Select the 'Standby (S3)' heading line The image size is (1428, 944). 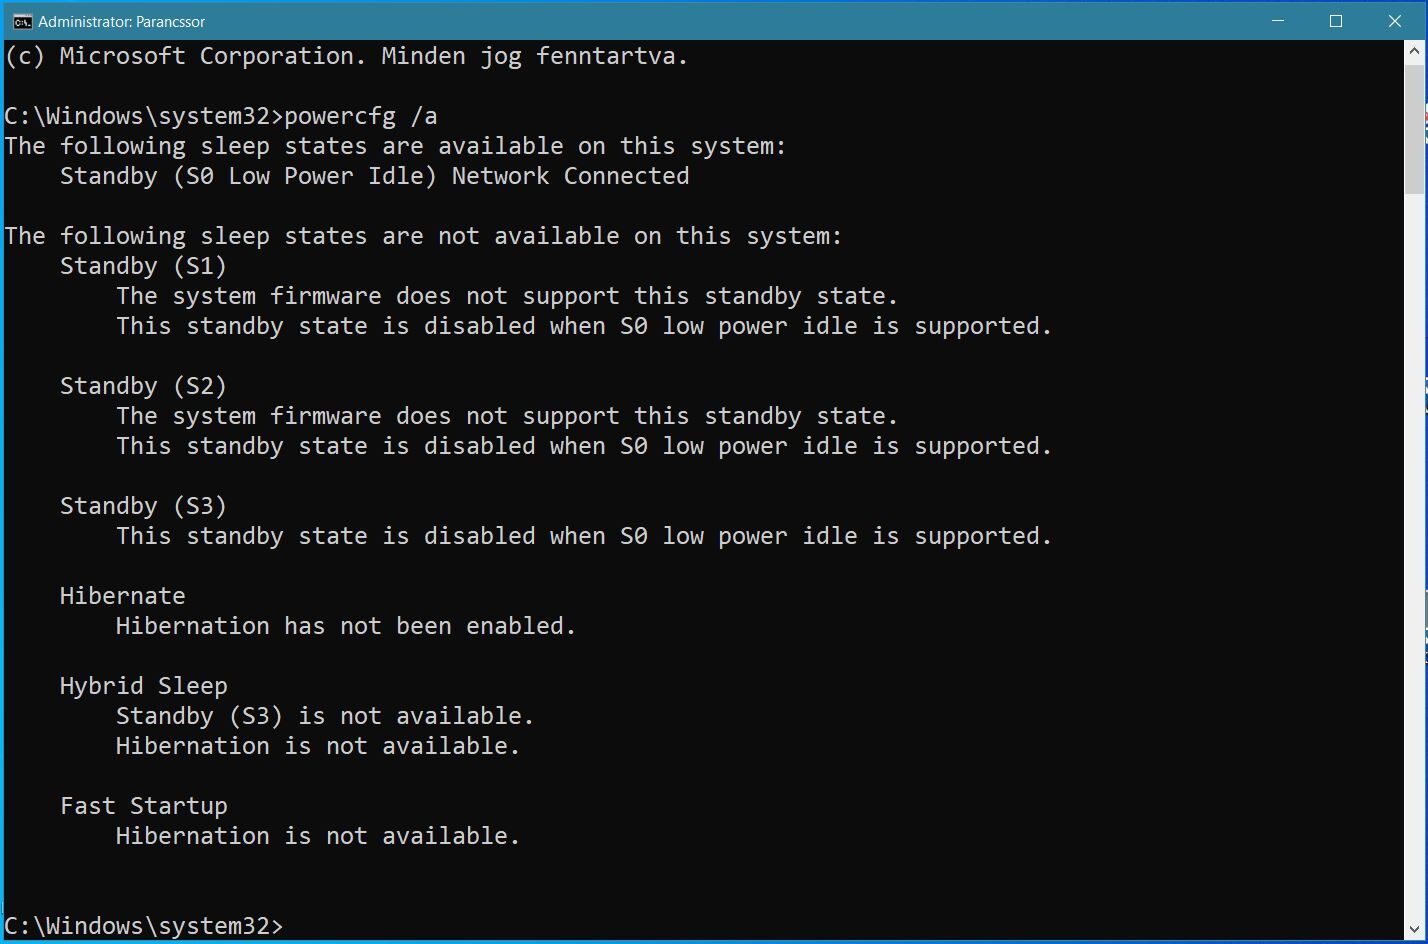pyautogui.click(x=143, y=506)
